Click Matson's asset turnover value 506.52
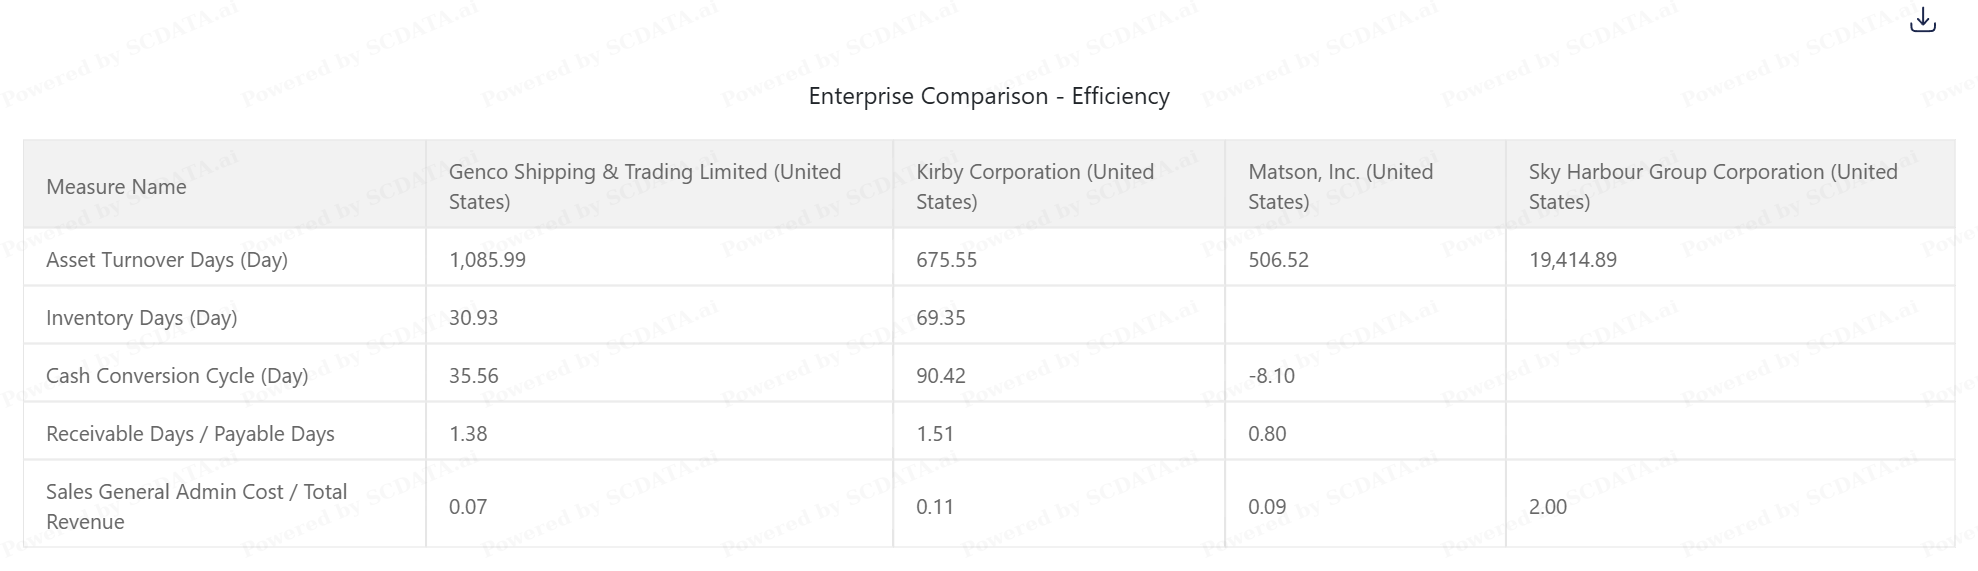The width and height of the screenshot is (1978, 571). 1278,260
